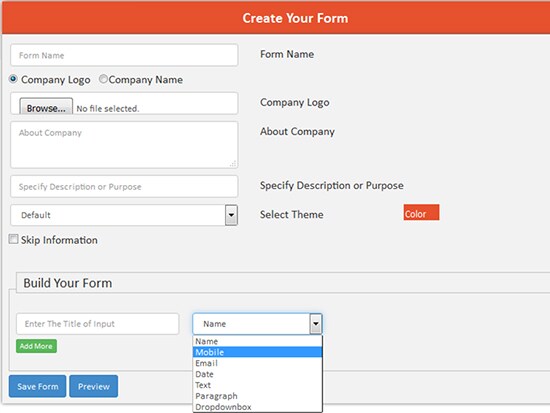Viewport: 550px width, 413px height.
Task: Select Dropdownbox option in the list
Action: (x=257, y=407)
